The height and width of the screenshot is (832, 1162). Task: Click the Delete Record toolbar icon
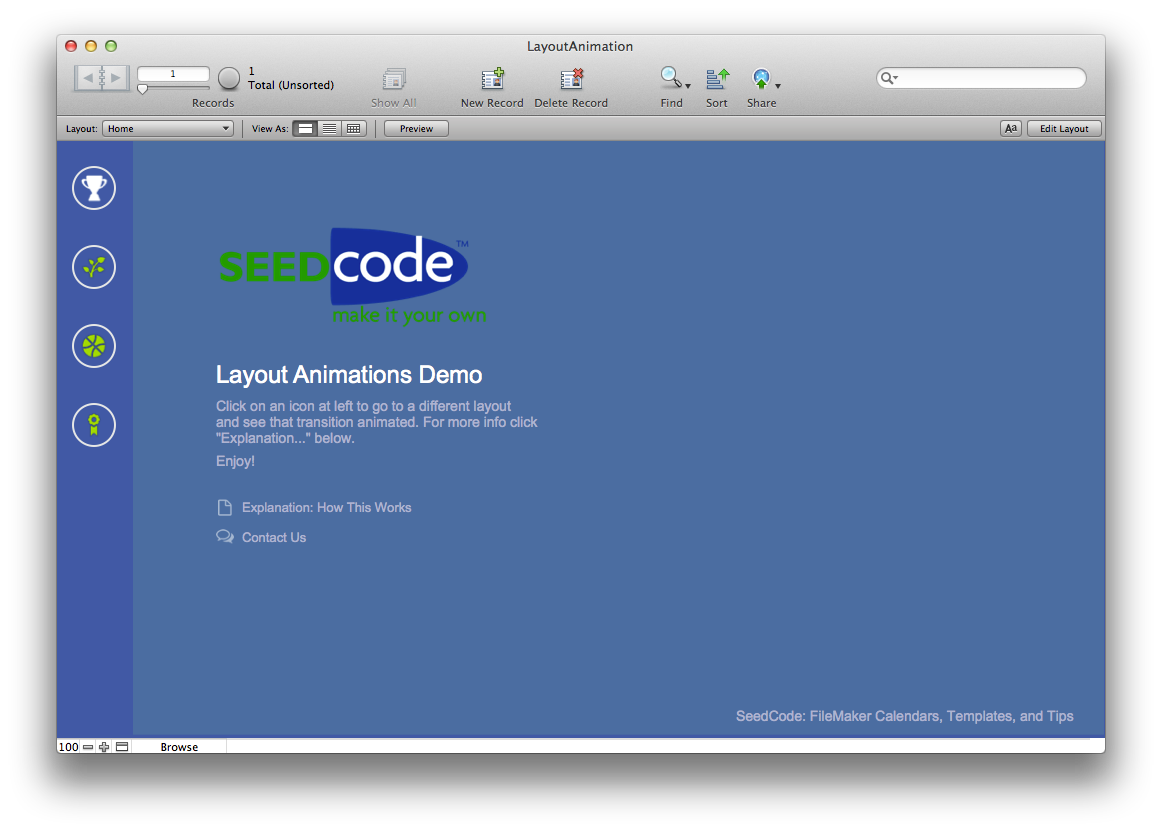(x=571, y=80)
